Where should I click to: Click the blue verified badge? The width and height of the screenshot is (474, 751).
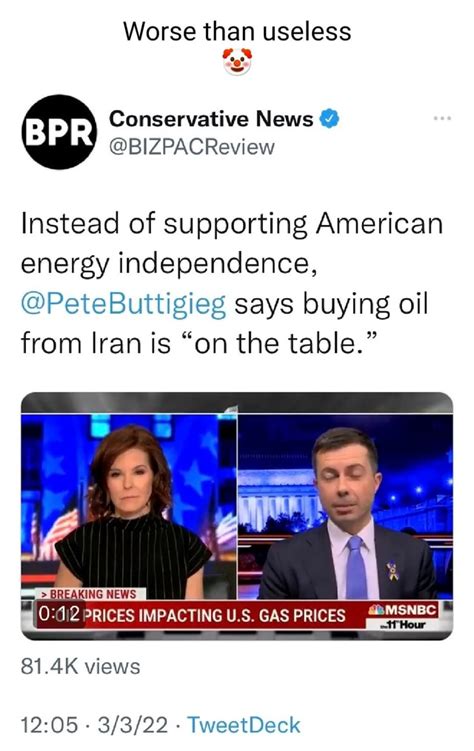click(x=329, y=119)
